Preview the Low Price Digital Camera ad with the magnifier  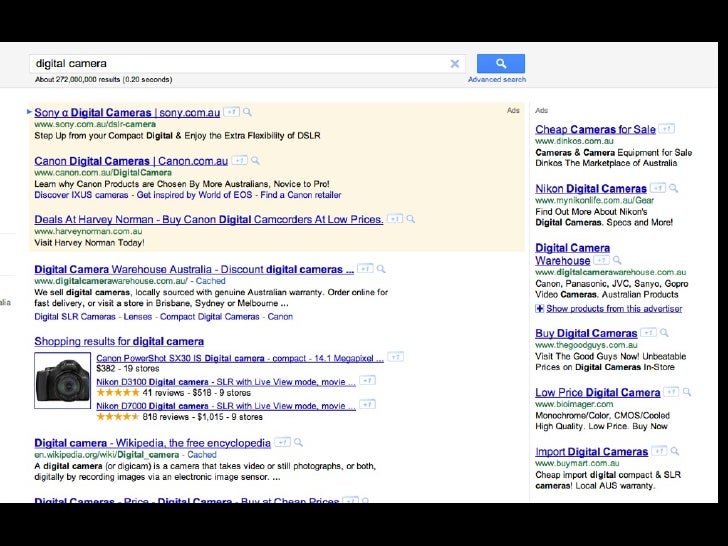687,392
